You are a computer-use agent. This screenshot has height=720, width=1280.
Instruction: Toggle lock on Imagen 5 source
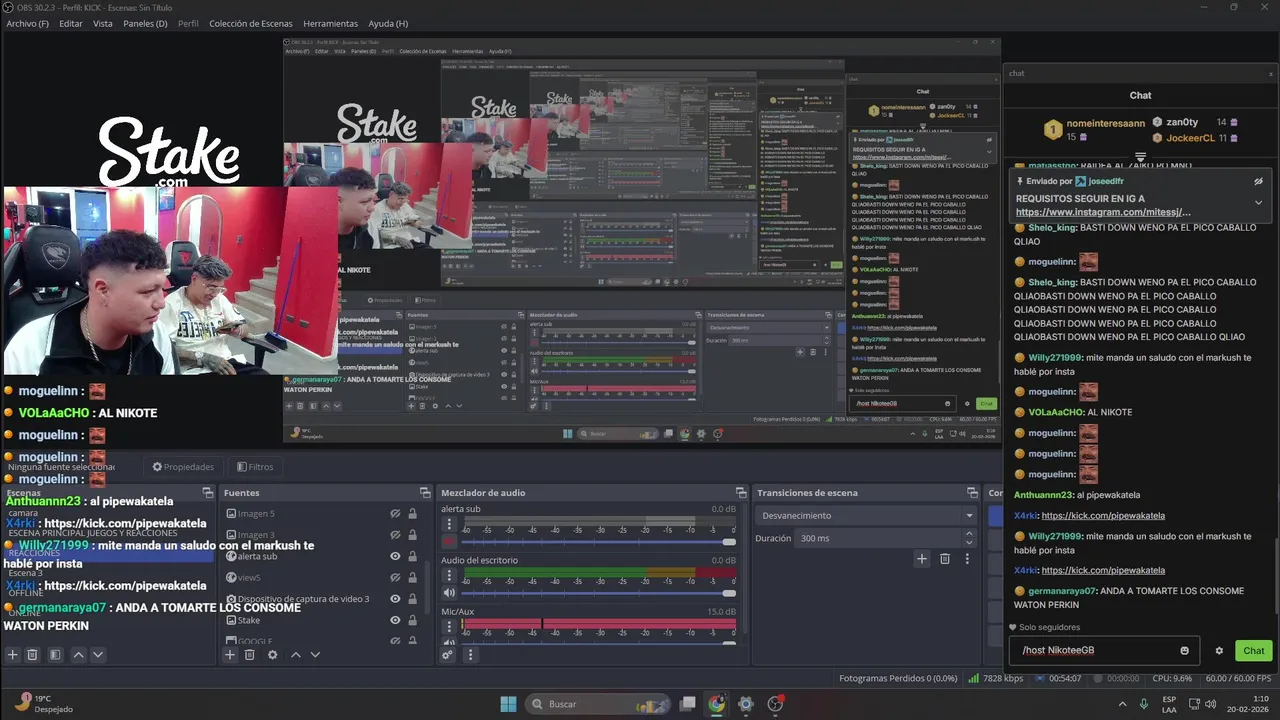tap(412, 513)
